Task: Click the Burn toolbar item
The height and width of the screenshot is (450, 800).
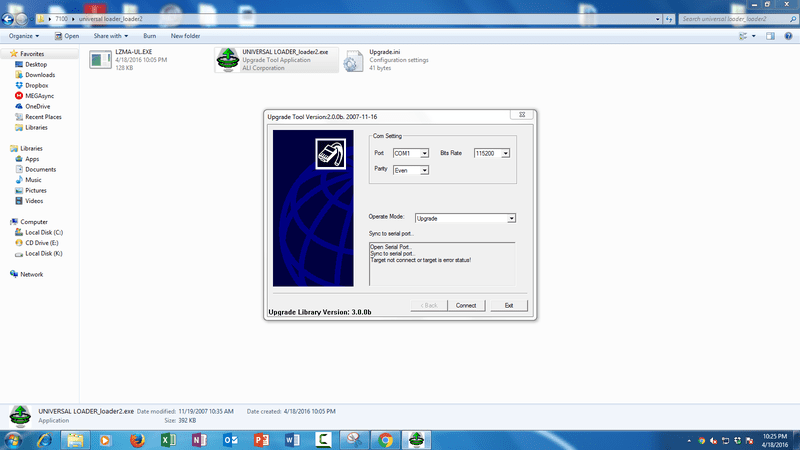Action: [x=149, y=36]
